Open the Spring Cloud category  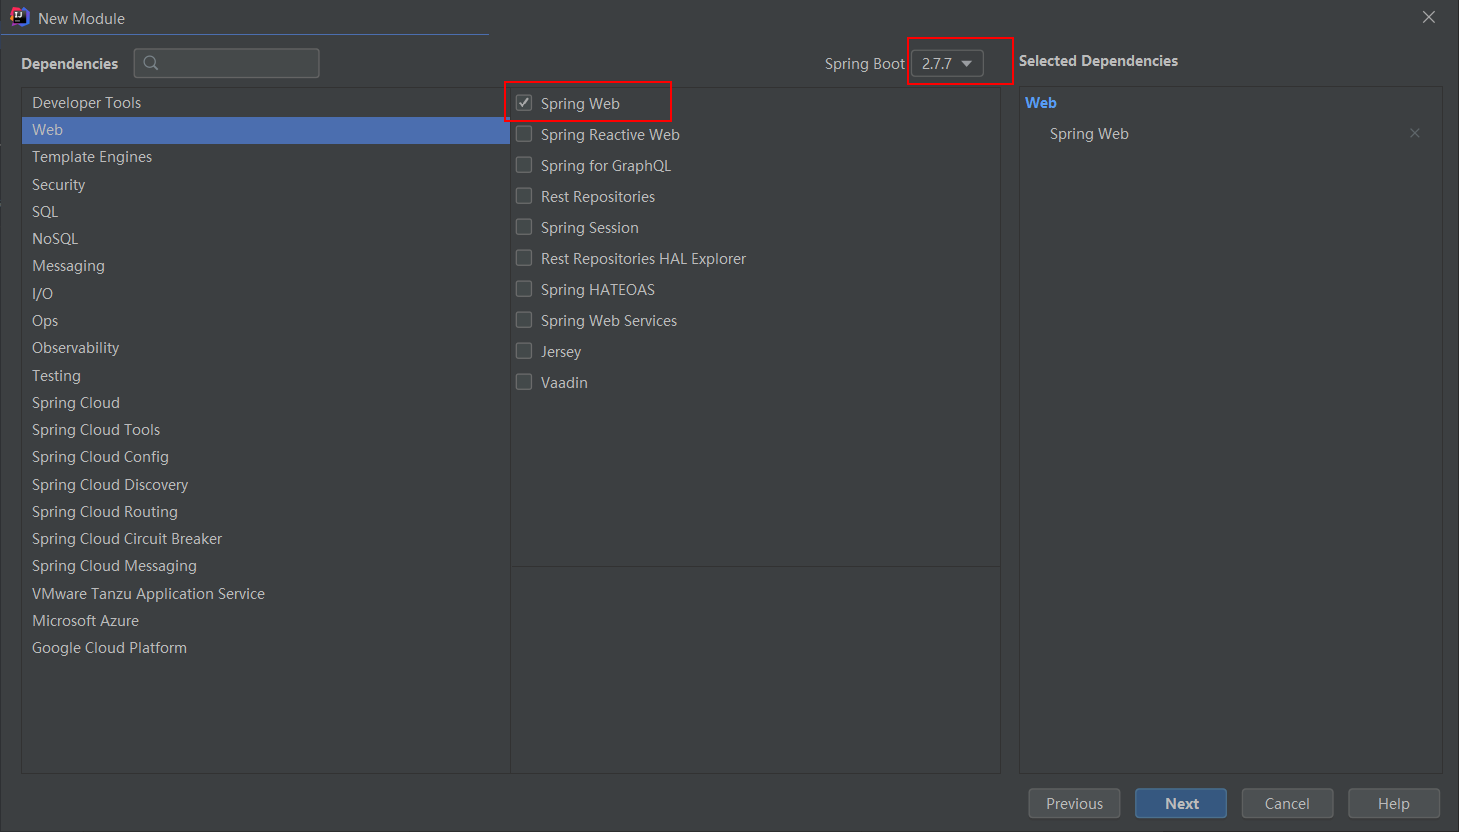point(266,403)
